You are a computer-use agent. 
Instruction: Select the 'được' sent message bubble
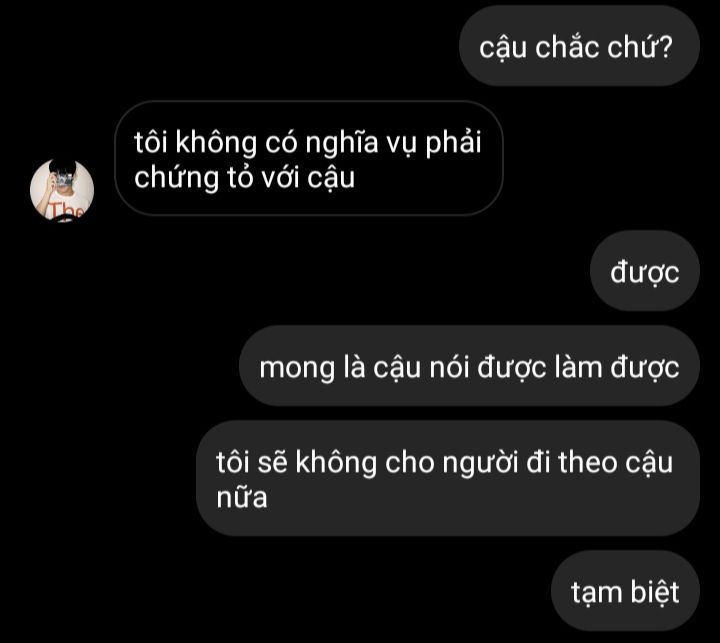(x=645, y=271)
